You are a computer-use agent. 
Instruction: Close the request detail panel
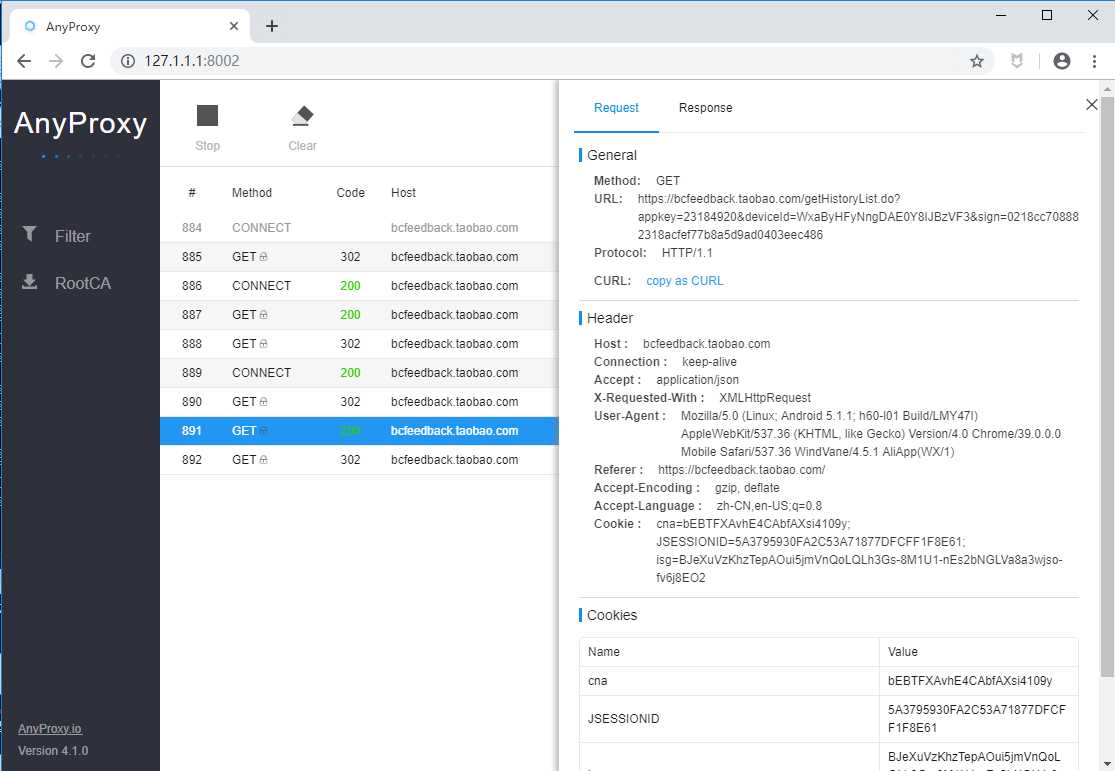[1092, 105]
